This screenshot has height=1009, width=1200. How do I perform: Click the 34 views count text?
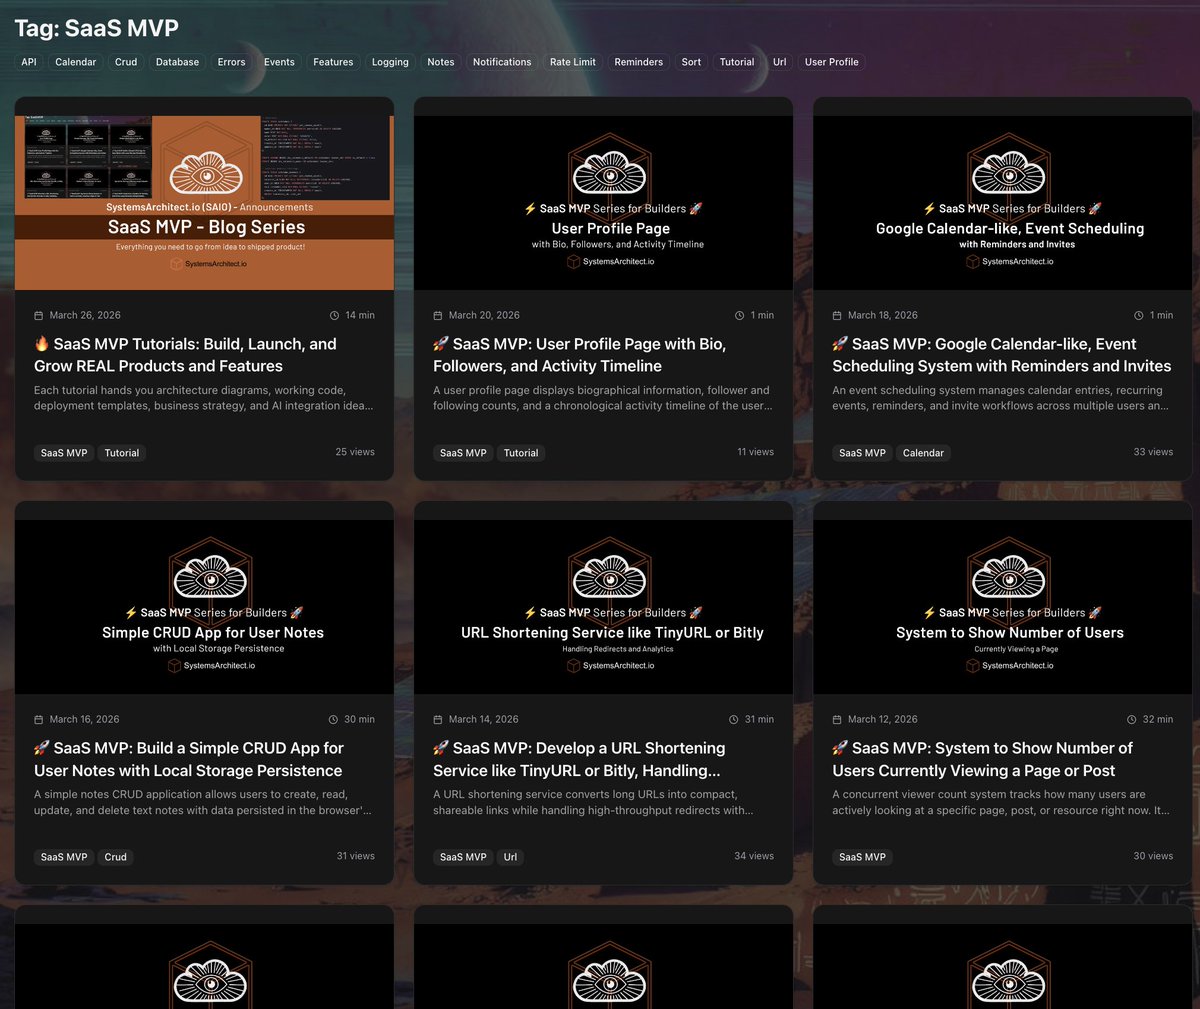(754, 856)
